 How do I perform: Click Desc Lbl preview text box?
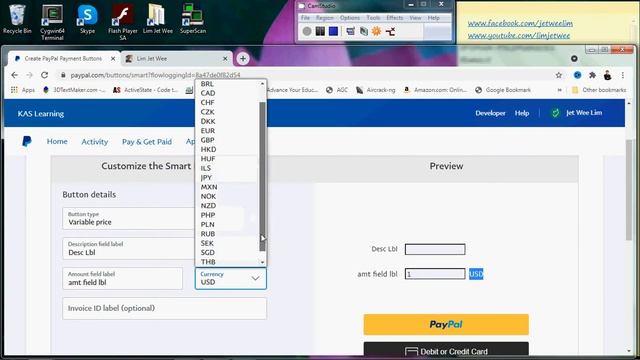[435, 249]
